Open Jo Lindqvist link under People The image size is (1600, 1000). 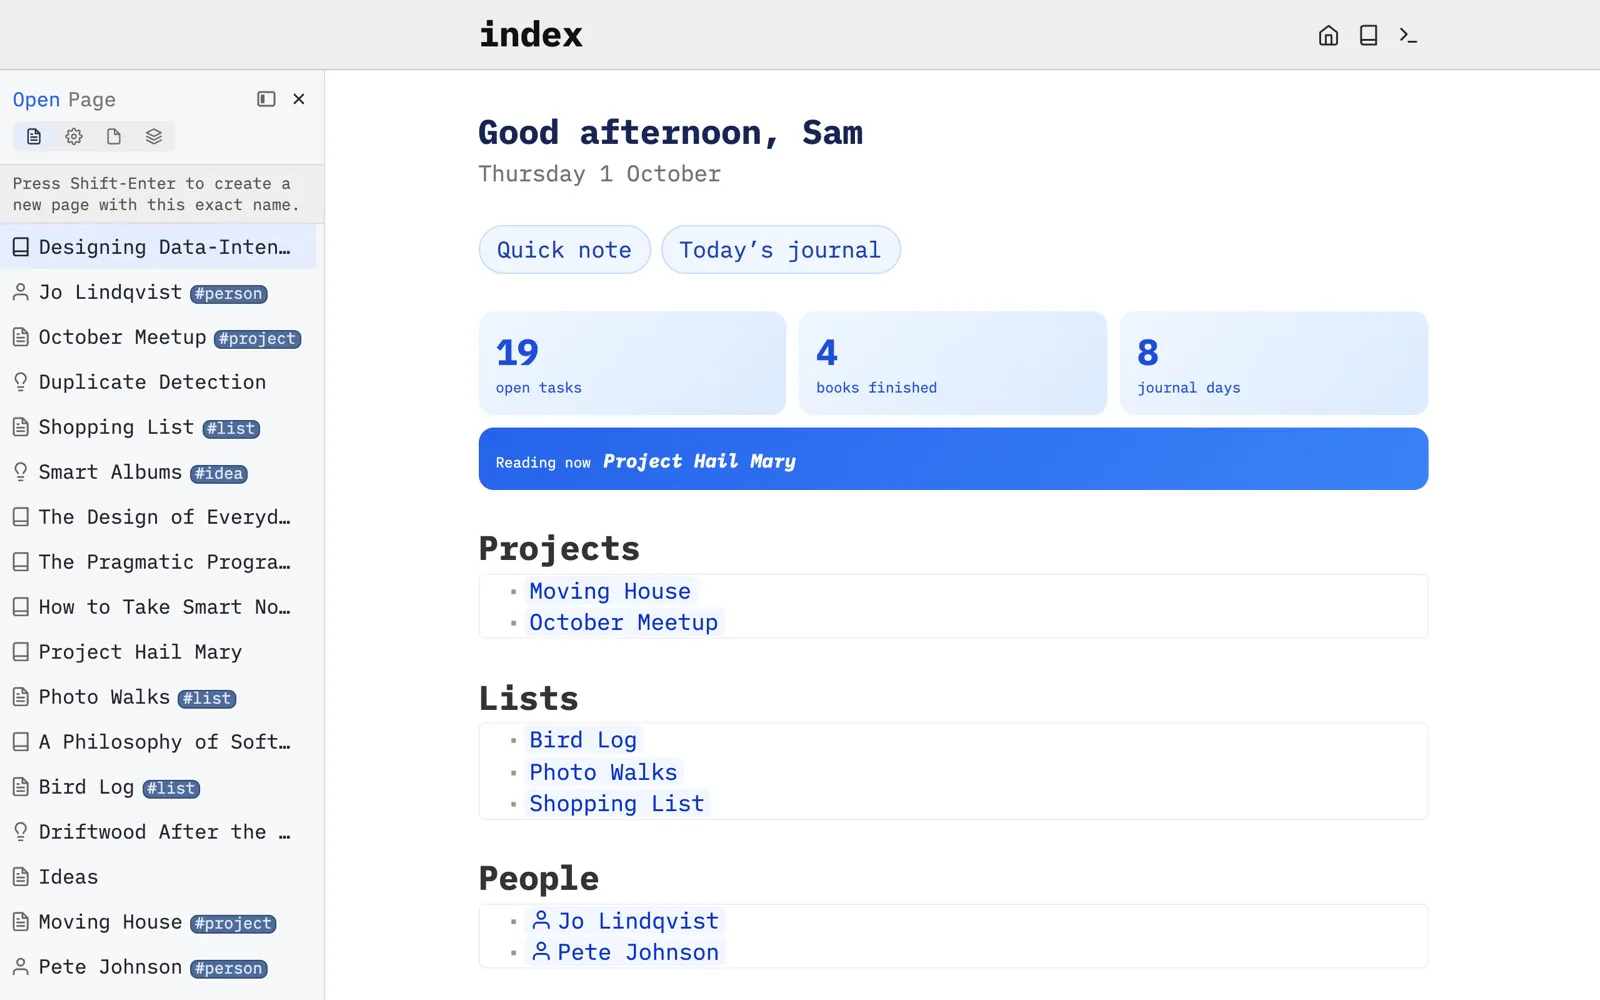625,921
